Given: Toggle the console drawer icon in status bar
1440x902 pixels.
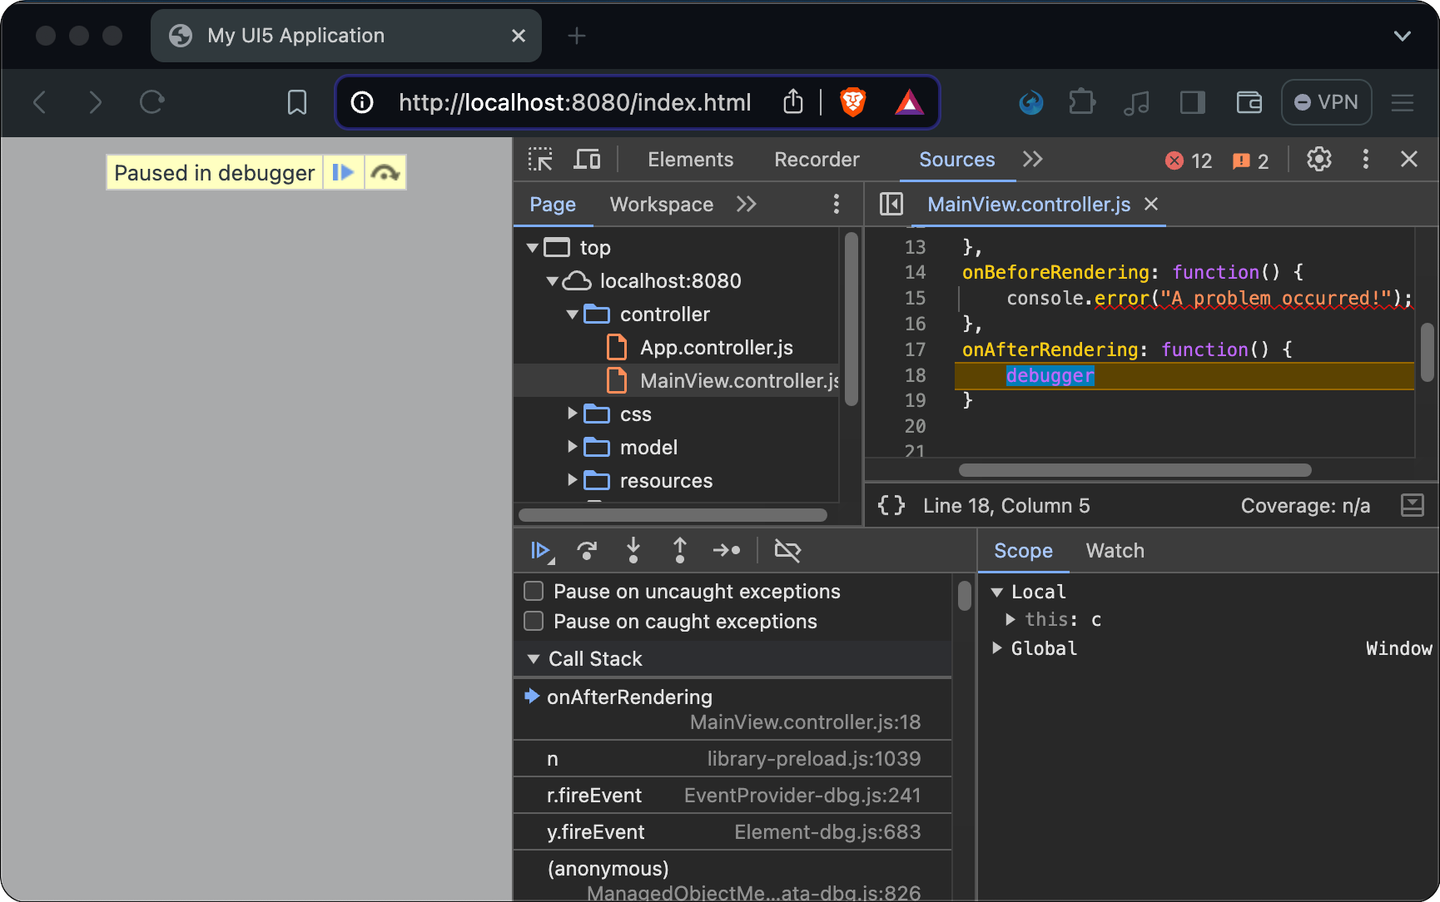Looking at the screenshot, I should (x=1412, y=505).
